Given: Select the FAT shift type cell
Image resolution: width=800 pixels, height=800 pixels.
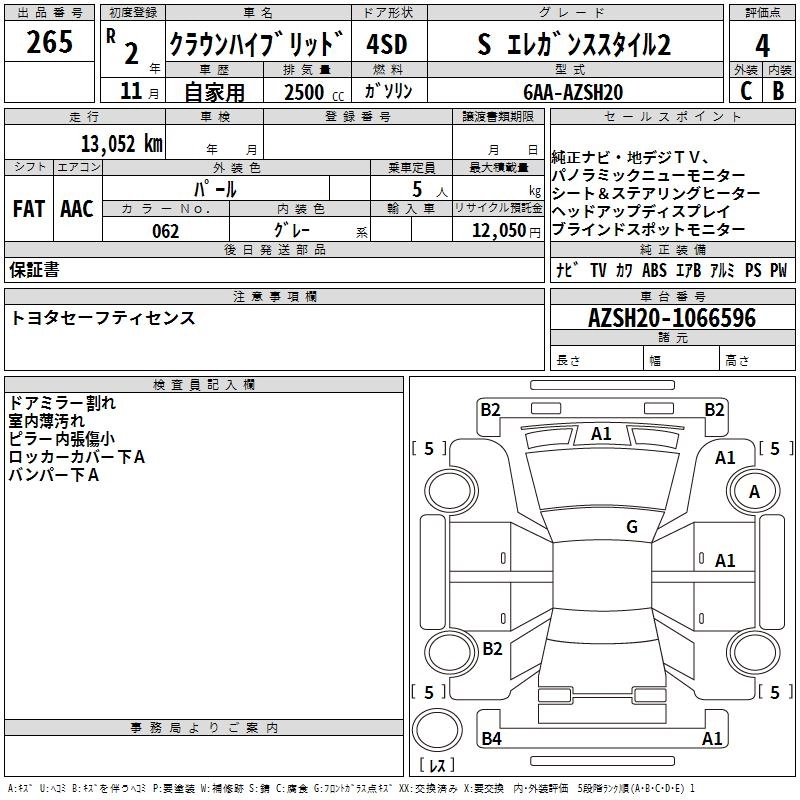Looking at the screenshot, I should tap(28, 209).
